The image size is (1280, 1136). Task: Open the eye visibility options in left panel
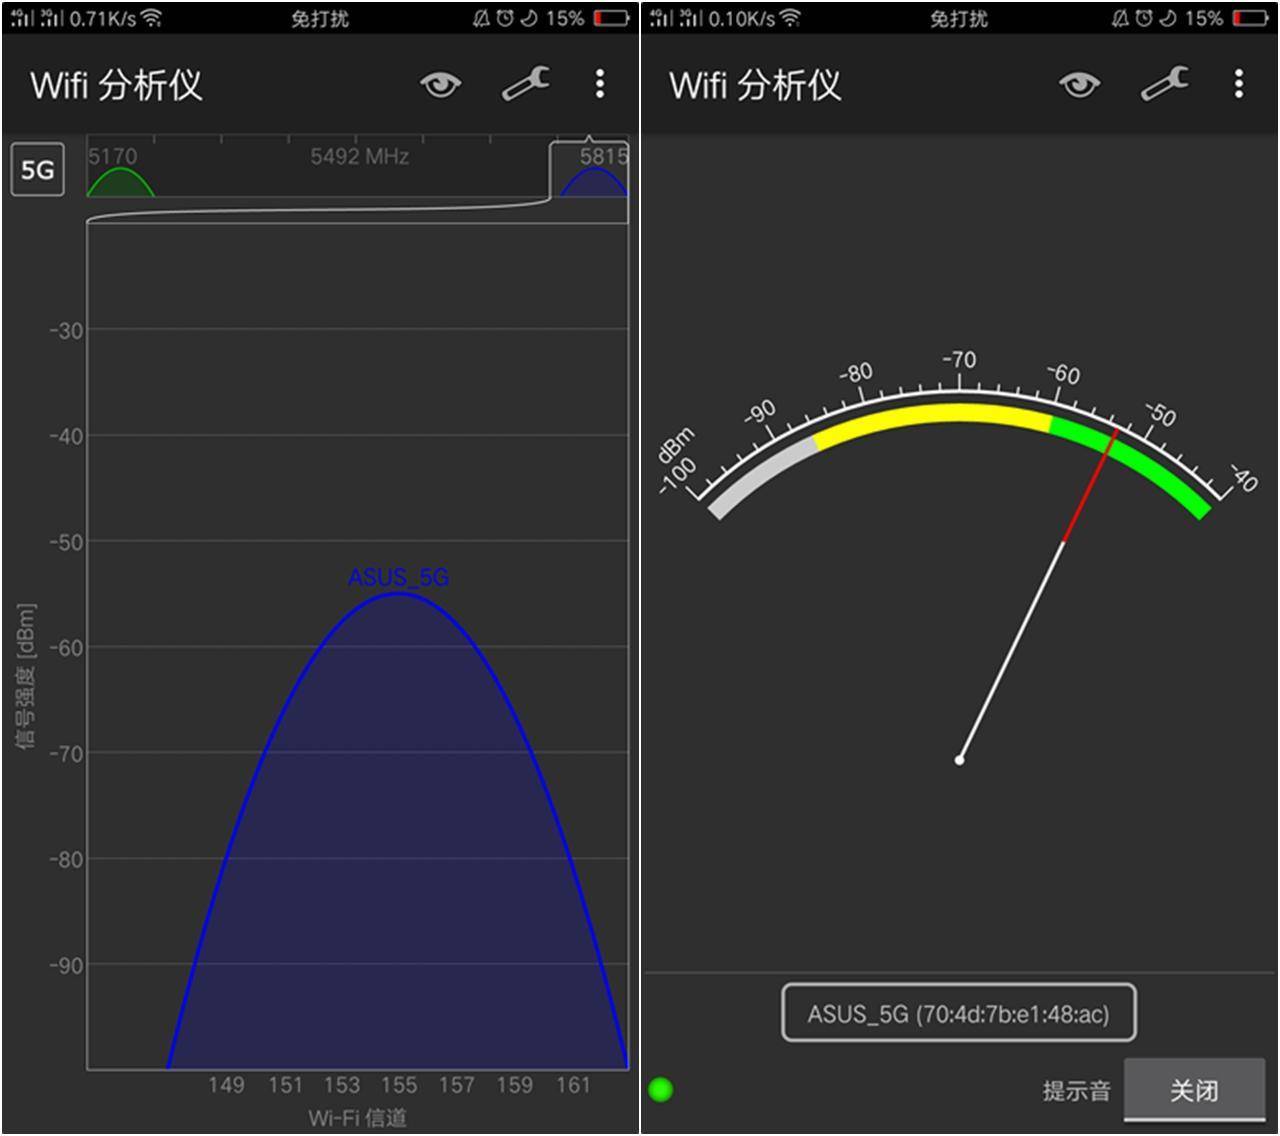point(438,85)
